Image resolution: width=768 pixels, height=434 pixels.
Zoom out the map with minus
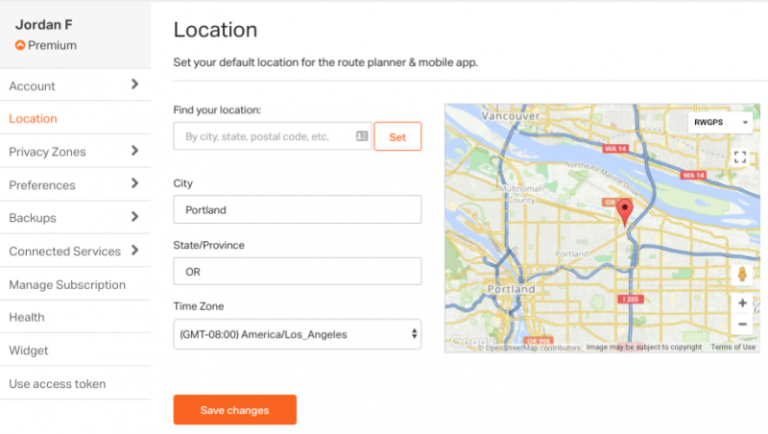[x=742, y=324]
